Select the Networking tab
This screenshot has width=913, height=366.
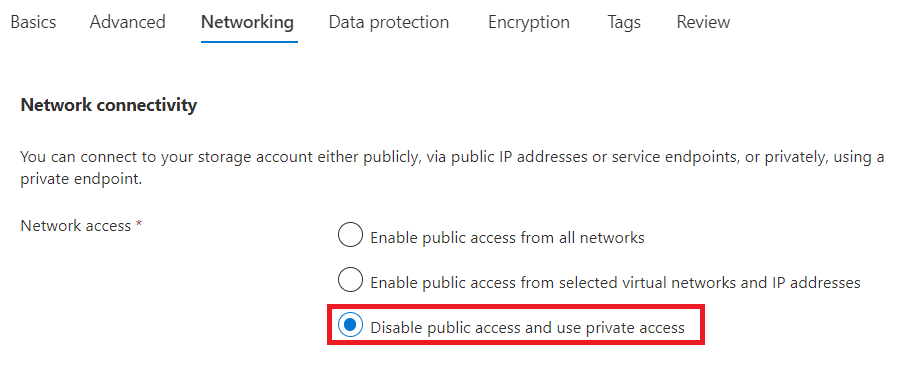[x=247, y=22]
